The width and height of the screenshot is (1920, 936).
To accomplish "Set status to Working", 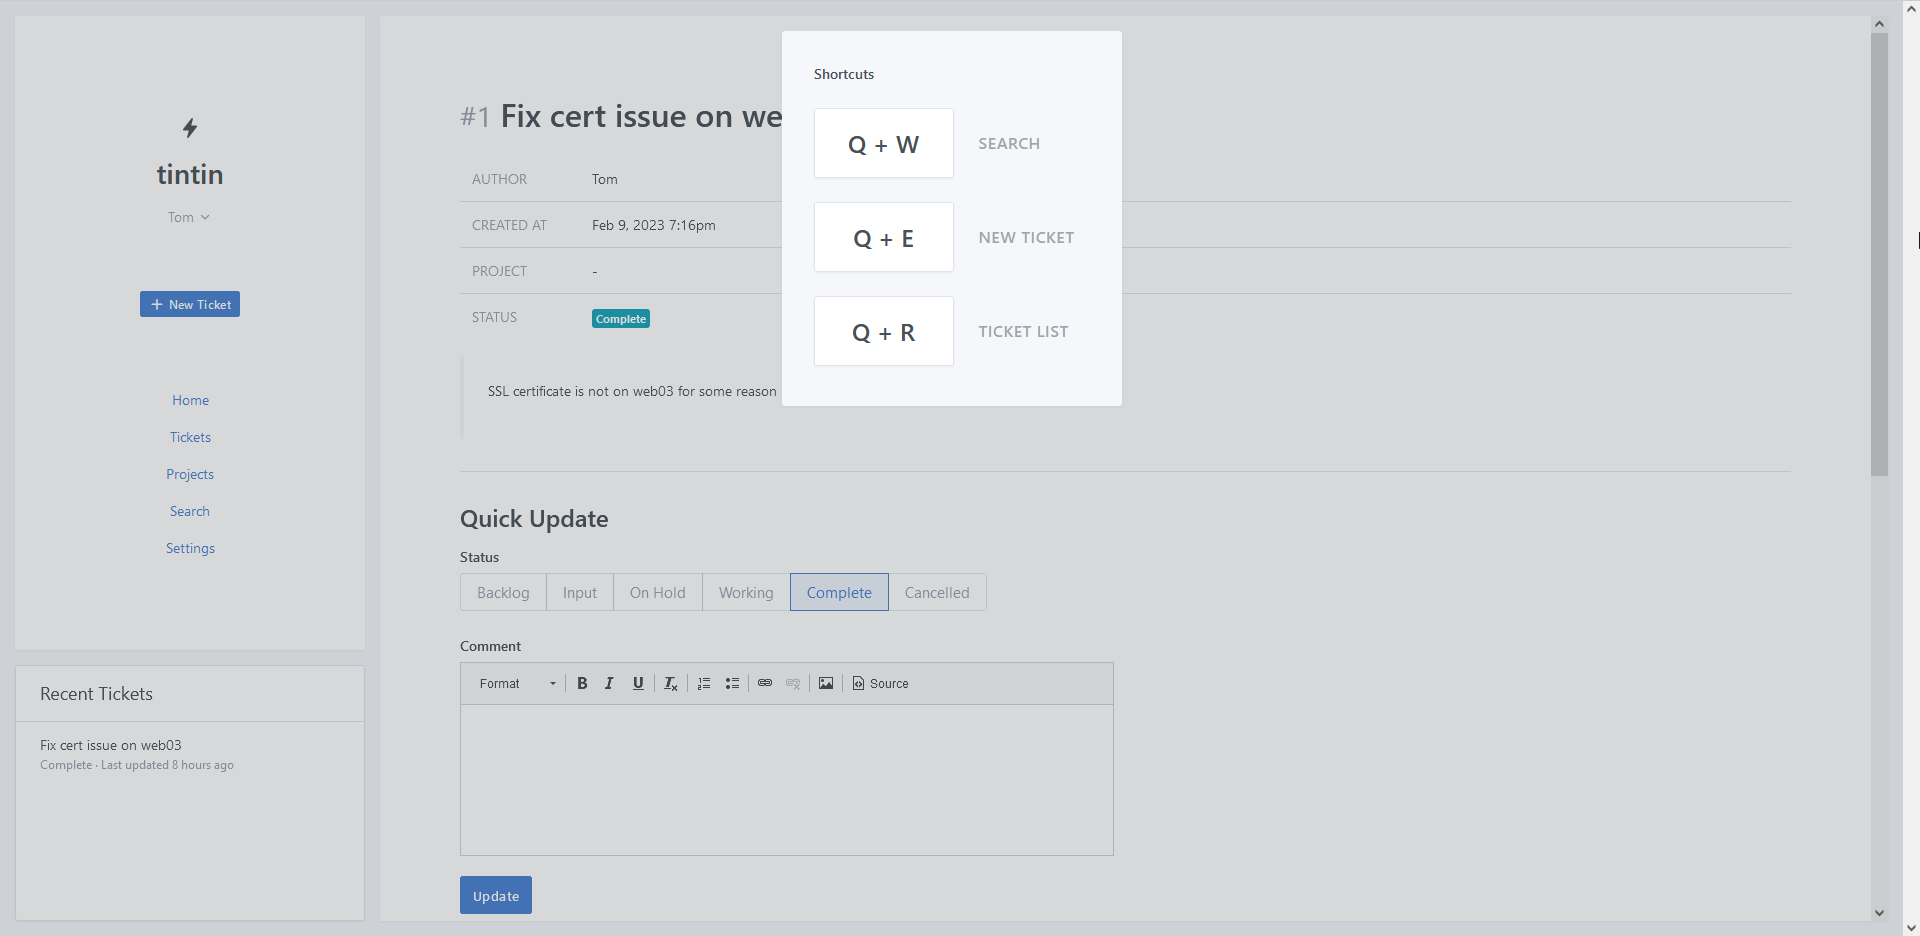I will tap(746, 593).
